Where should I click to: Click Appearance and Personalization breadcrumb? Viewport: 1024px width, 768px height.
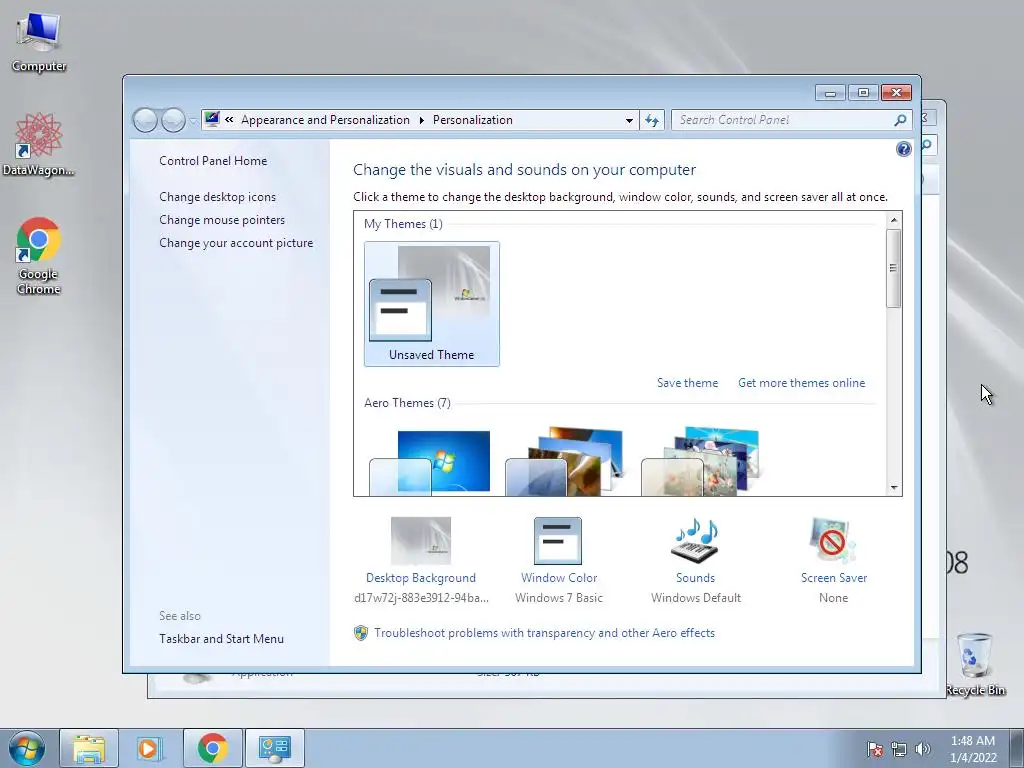coord(325,120)
